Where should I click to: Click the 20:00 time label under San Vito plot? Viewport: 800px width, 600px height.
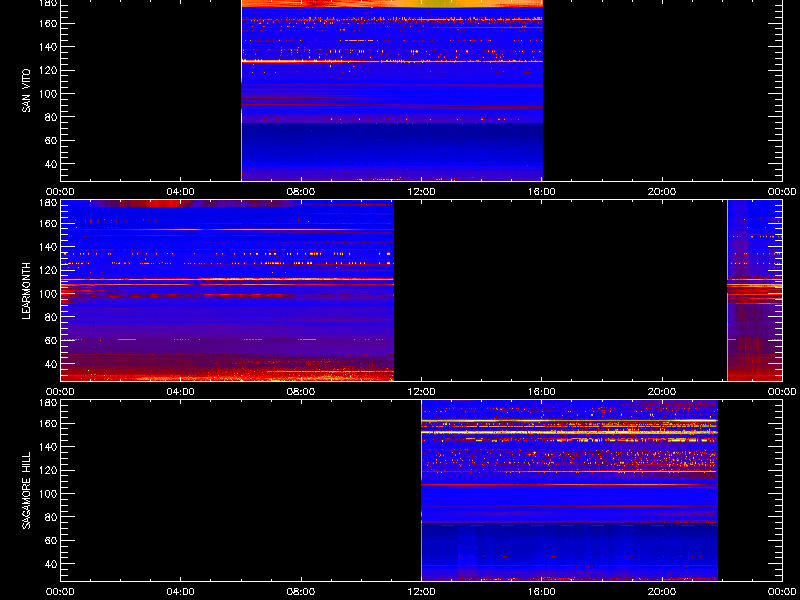662,192
